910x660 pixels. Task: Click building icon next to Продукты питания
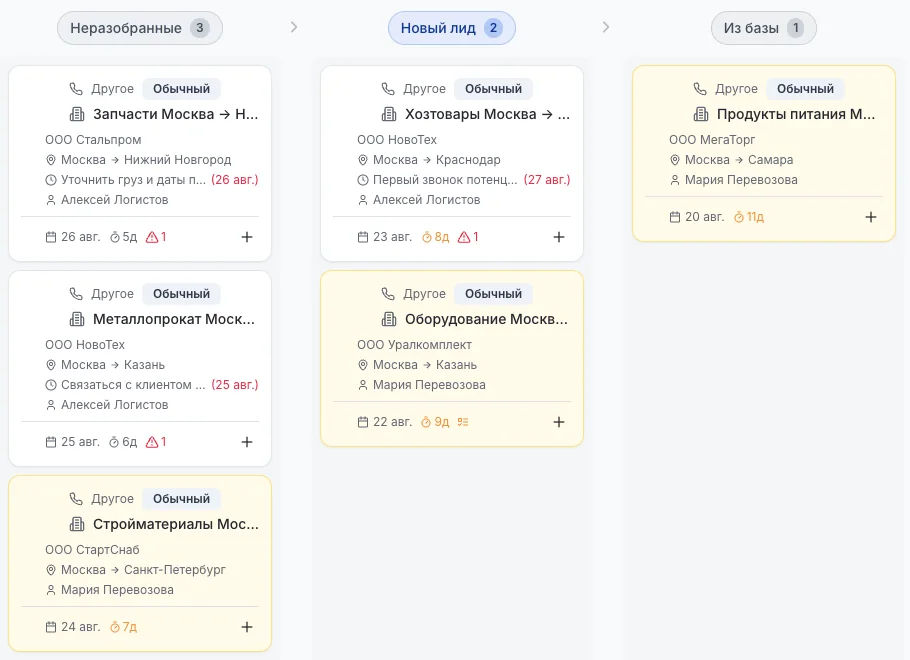click(701, 114)
